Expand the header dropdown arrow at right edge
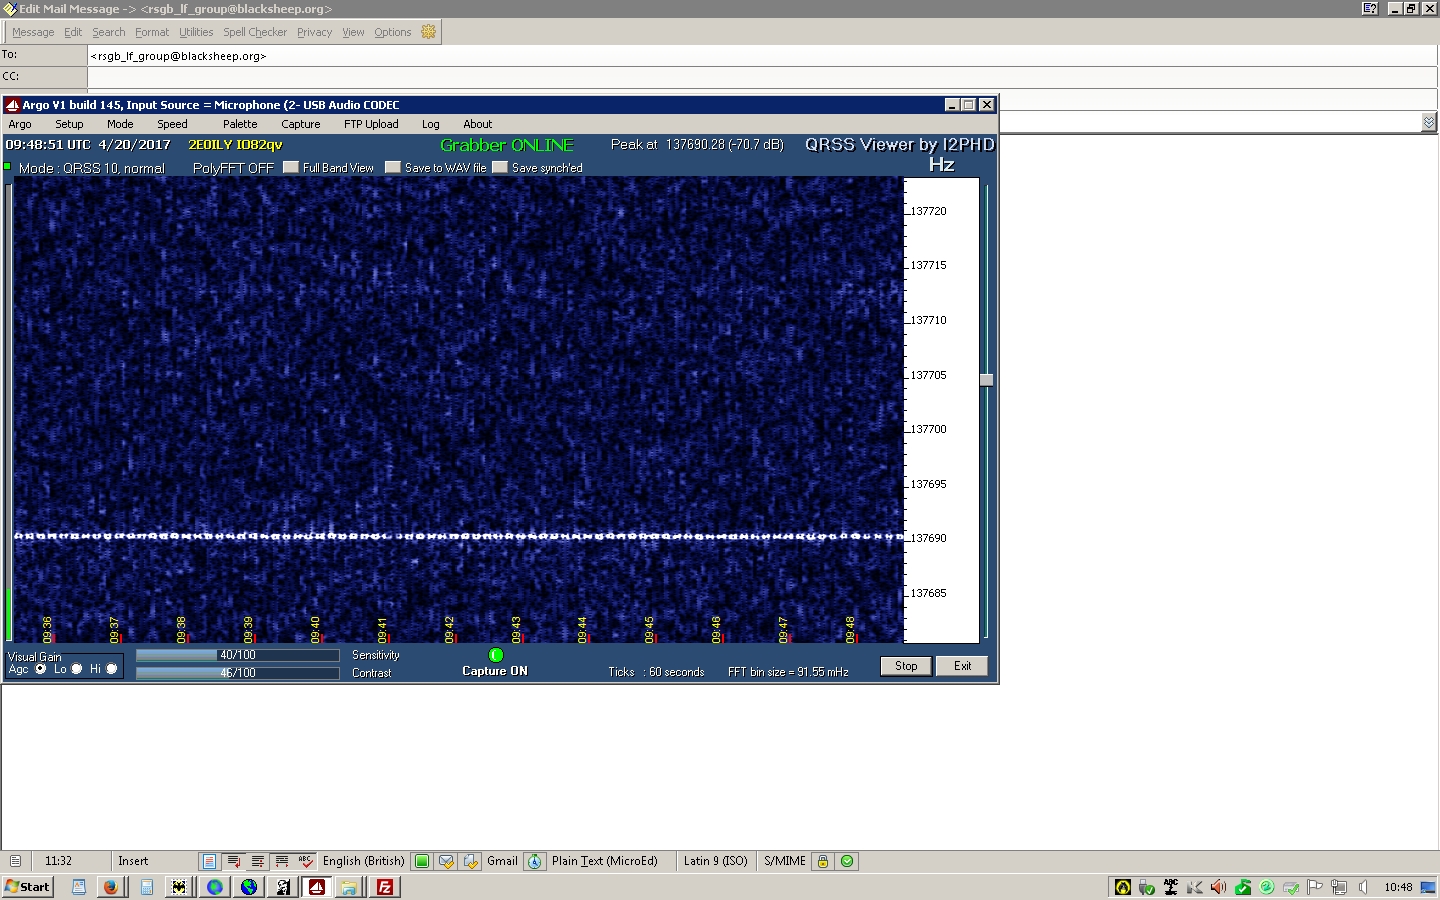 click(x=1429, y=122)
